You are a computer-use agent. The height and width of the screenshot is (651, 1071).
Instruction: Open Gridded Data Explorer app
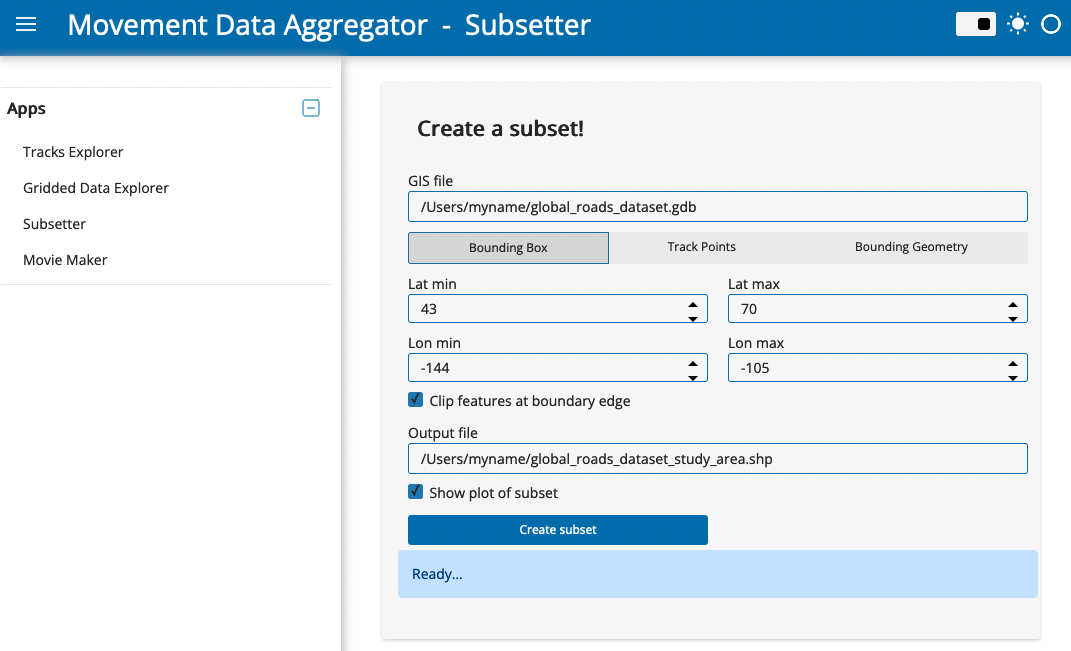pos(96,188)
